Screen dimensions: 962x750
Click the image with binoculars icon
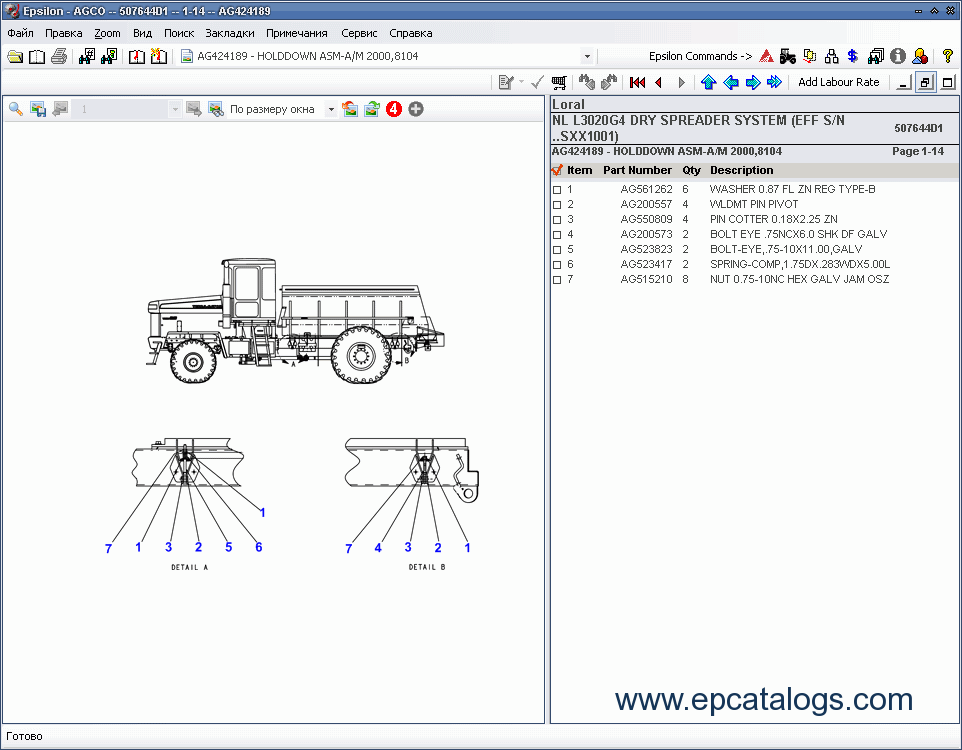[216, 109]
